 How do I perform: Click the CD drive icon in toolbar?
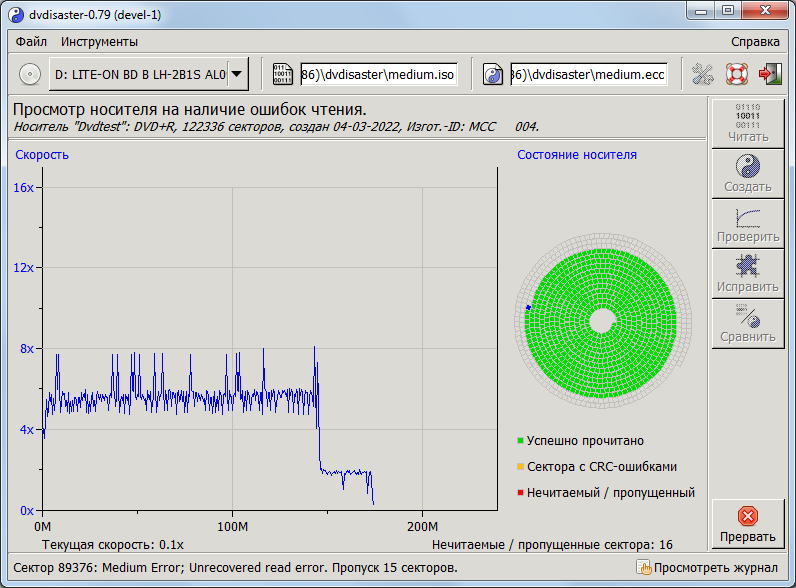tap(30, 74)
